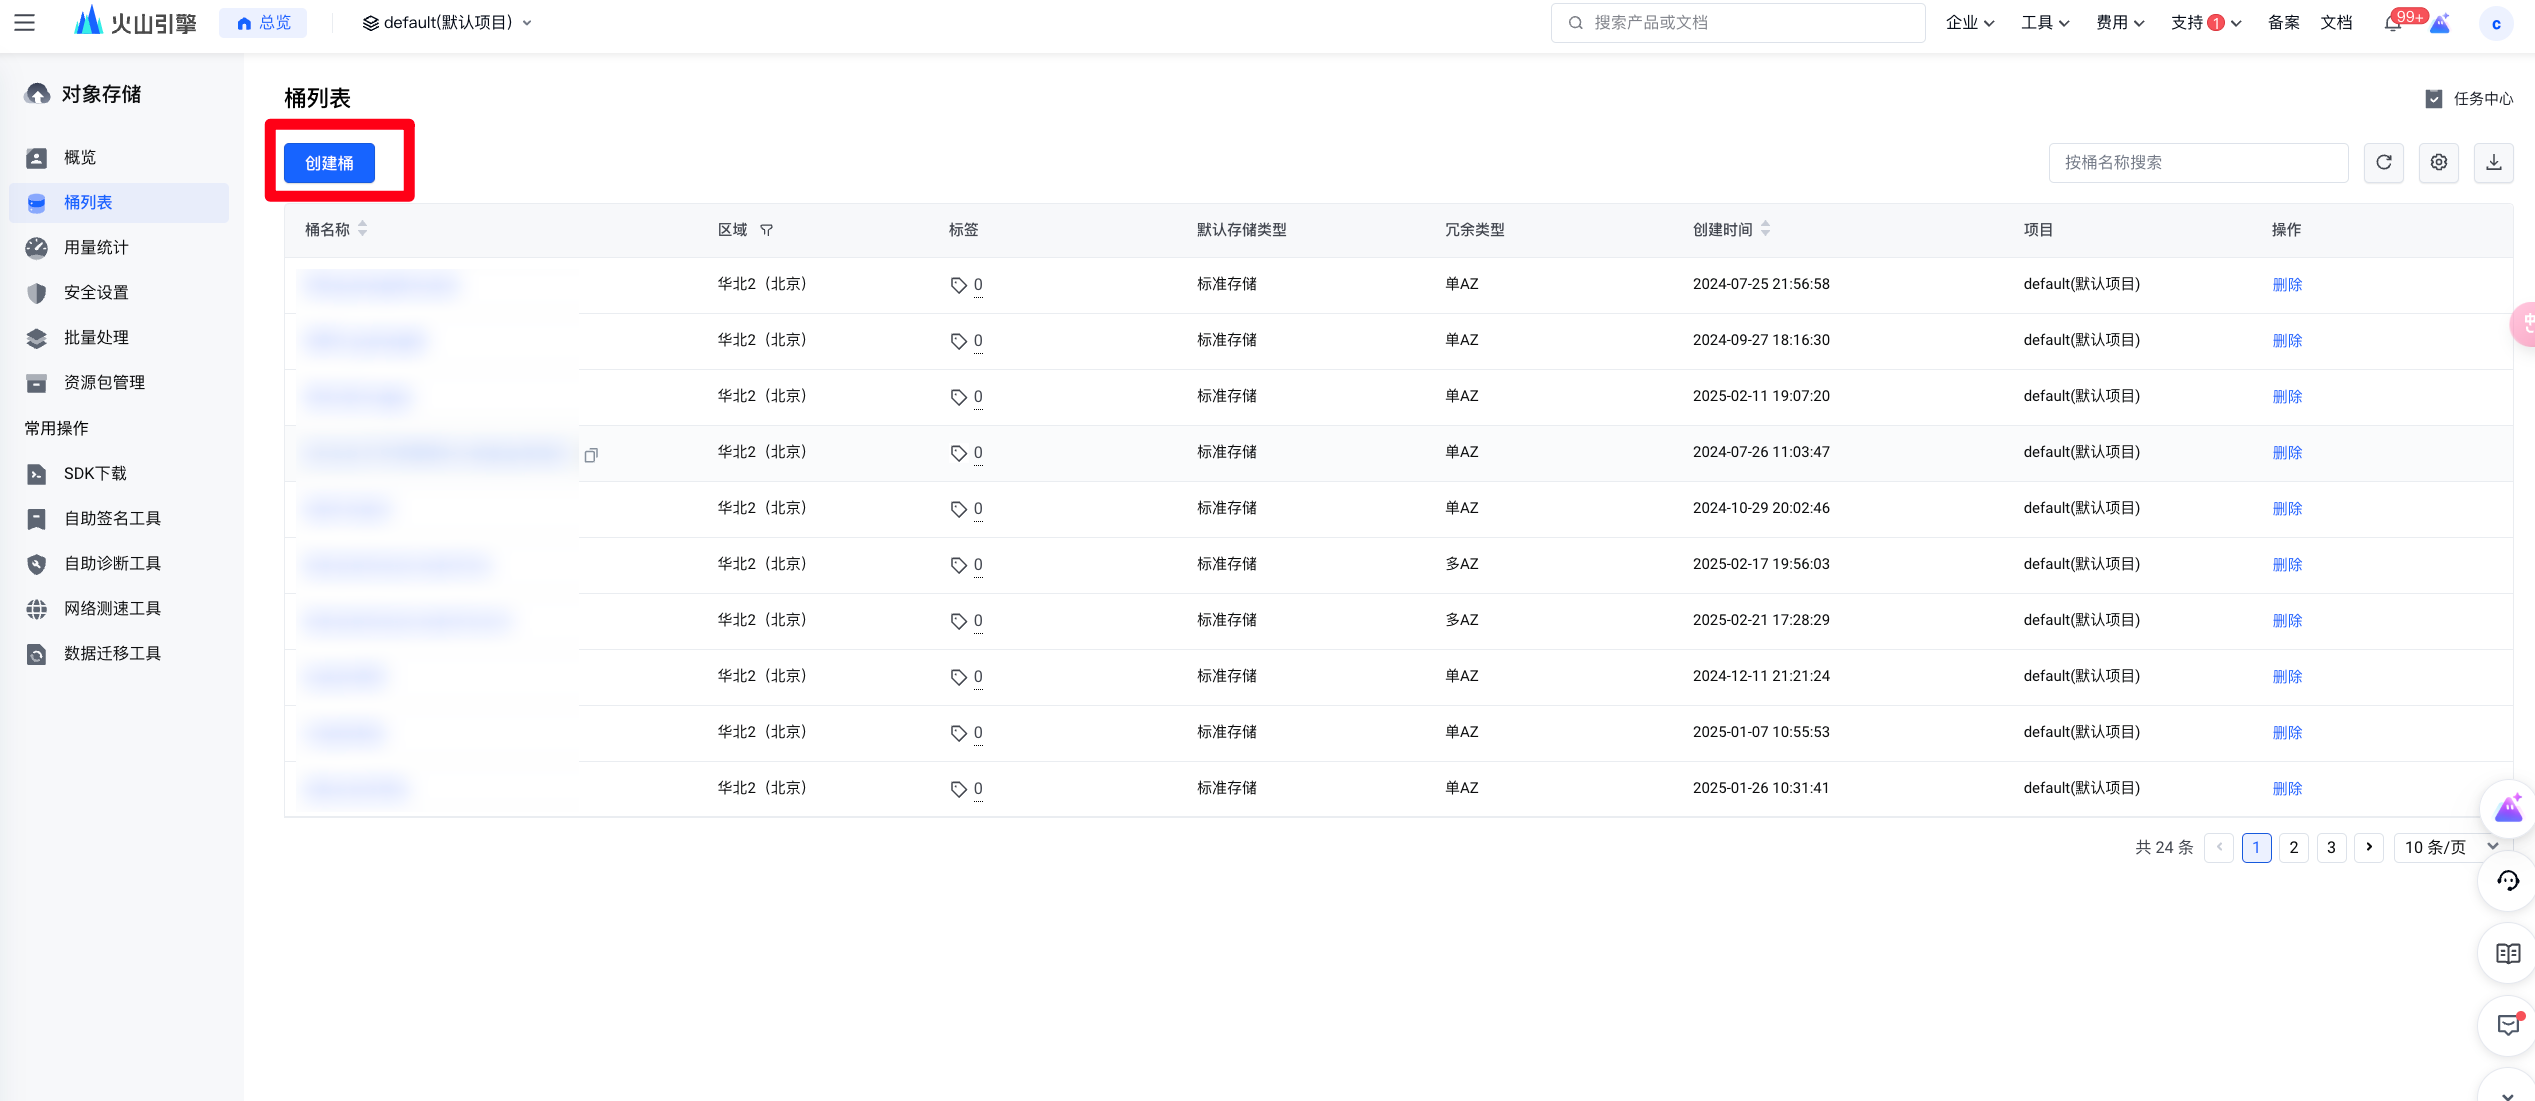Image resolution: width=2535 pixels, height=1101 pixels.
Task: Open the AI assistant icon in header
Action: tap(2440, 23)
